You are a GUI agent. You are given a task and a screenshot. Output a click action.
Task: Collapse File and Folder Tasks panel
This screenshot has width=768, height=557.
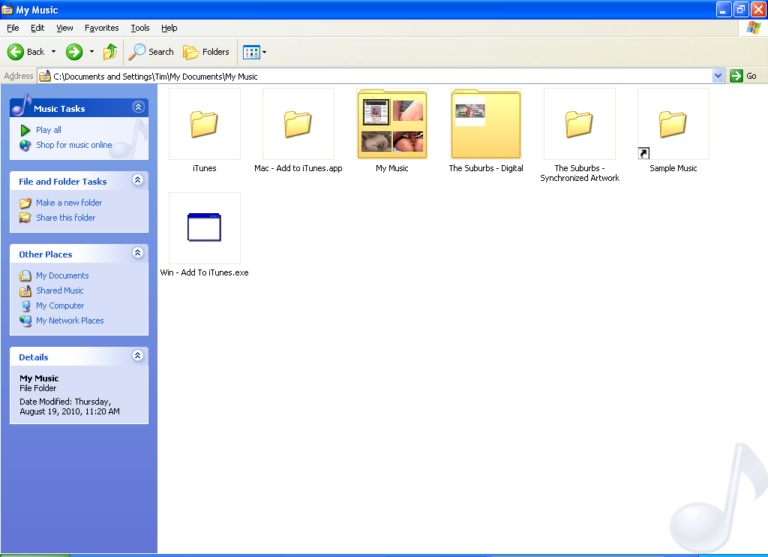click(137, 181)
